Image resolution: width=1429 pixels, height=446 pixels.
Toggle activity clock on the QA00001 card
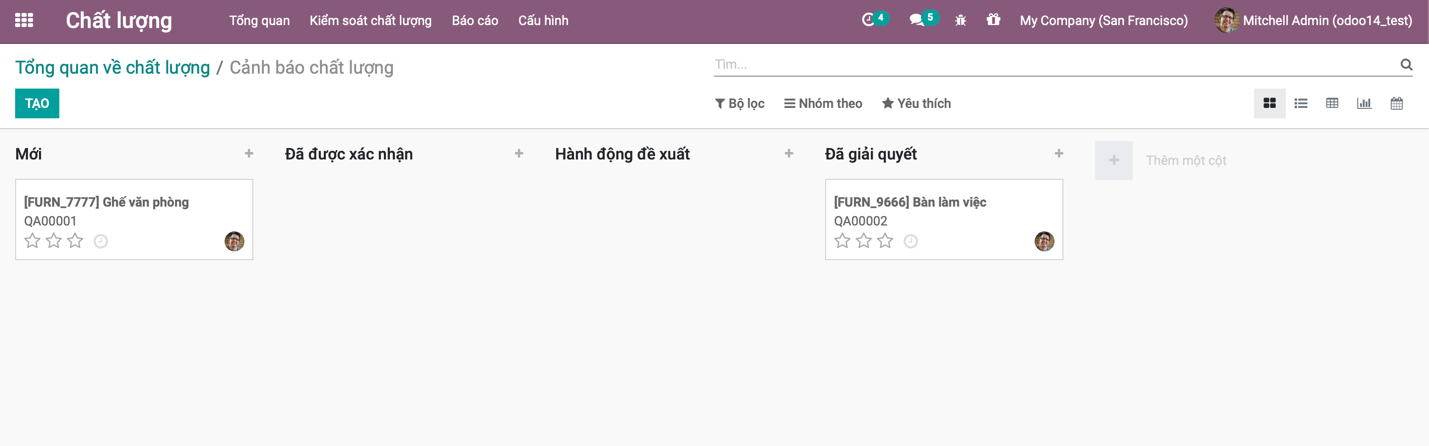pos(101,241)
